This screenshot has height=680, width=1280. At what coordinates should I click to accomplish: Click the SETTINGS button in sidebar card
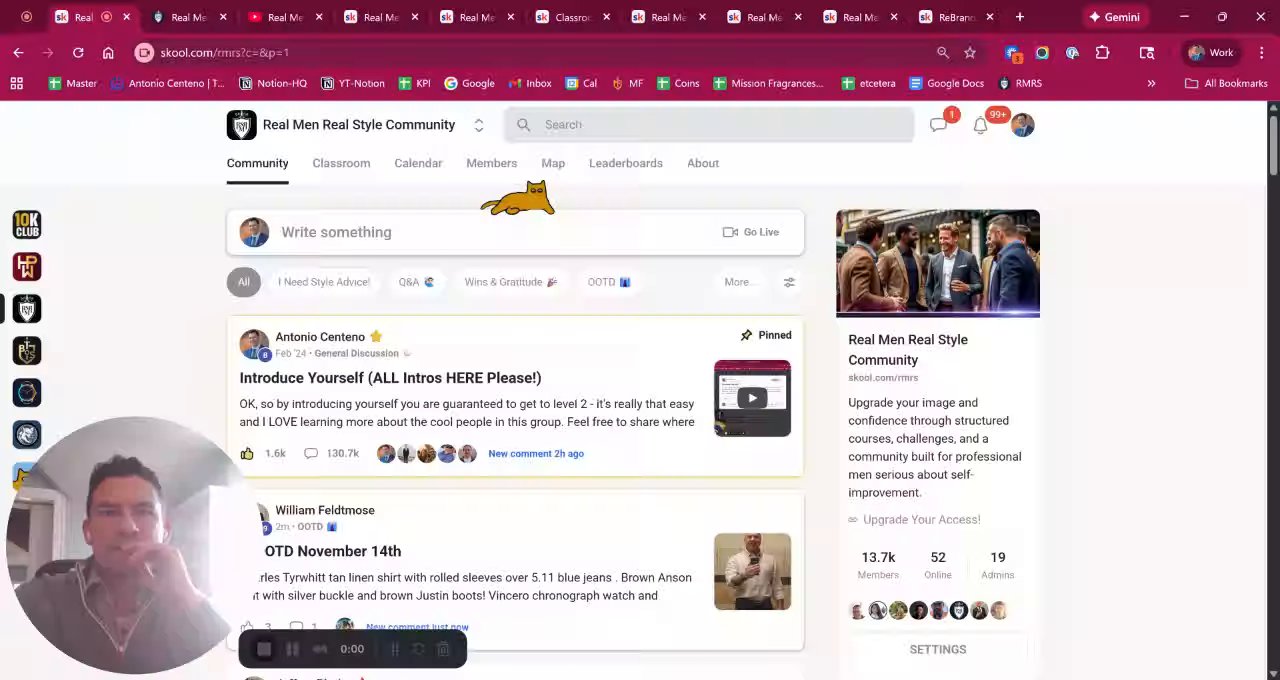(x=938, y=650)
